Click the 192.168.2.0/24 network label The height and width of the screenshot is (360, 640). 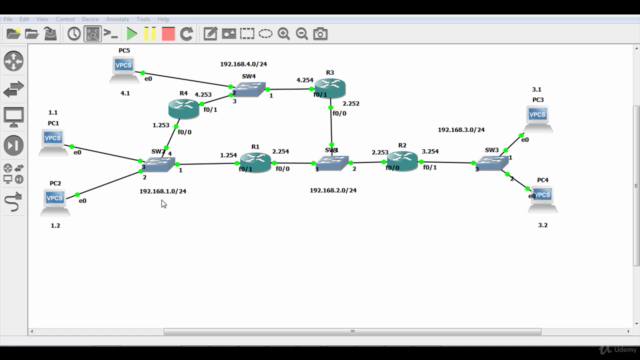pyautogui.click(x=333, y=190)
